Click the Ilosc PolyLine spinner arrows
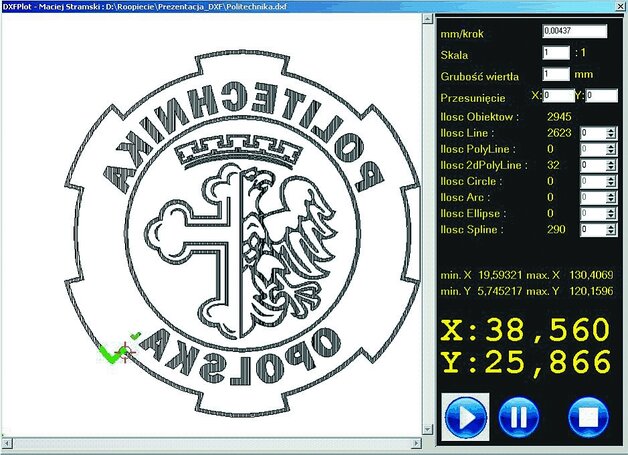This screenshot has width=628, height=455. click(x=610, y=149)
